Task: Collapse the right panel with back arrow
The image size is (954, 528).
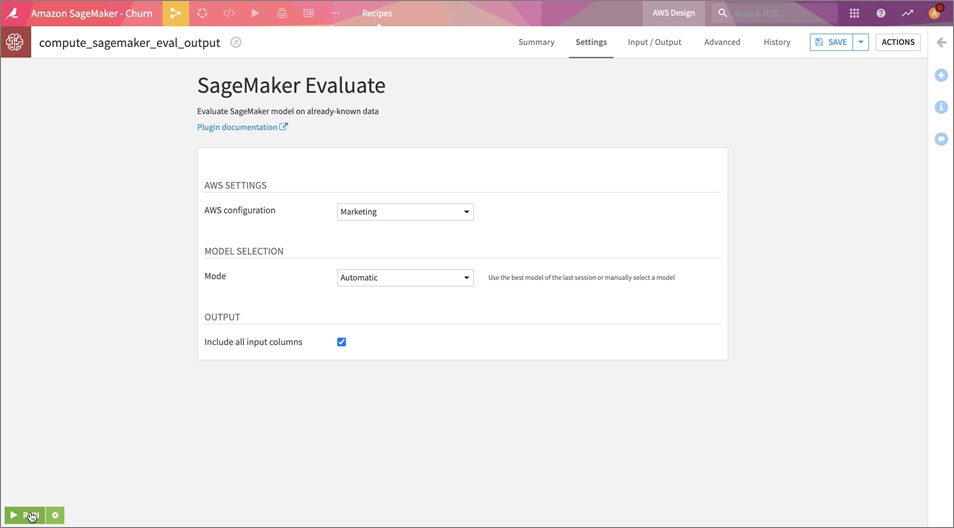Action: 941,42
